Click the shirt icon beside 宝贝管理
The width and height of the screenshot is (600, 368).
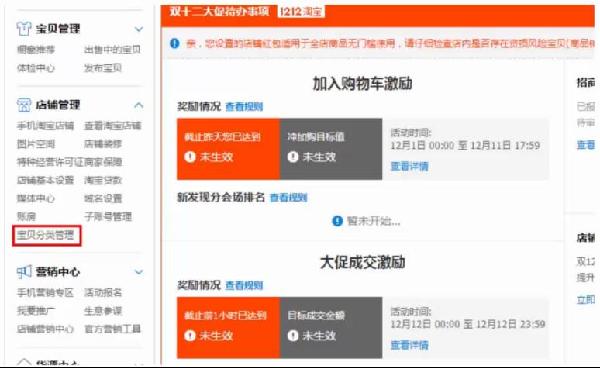24,29
